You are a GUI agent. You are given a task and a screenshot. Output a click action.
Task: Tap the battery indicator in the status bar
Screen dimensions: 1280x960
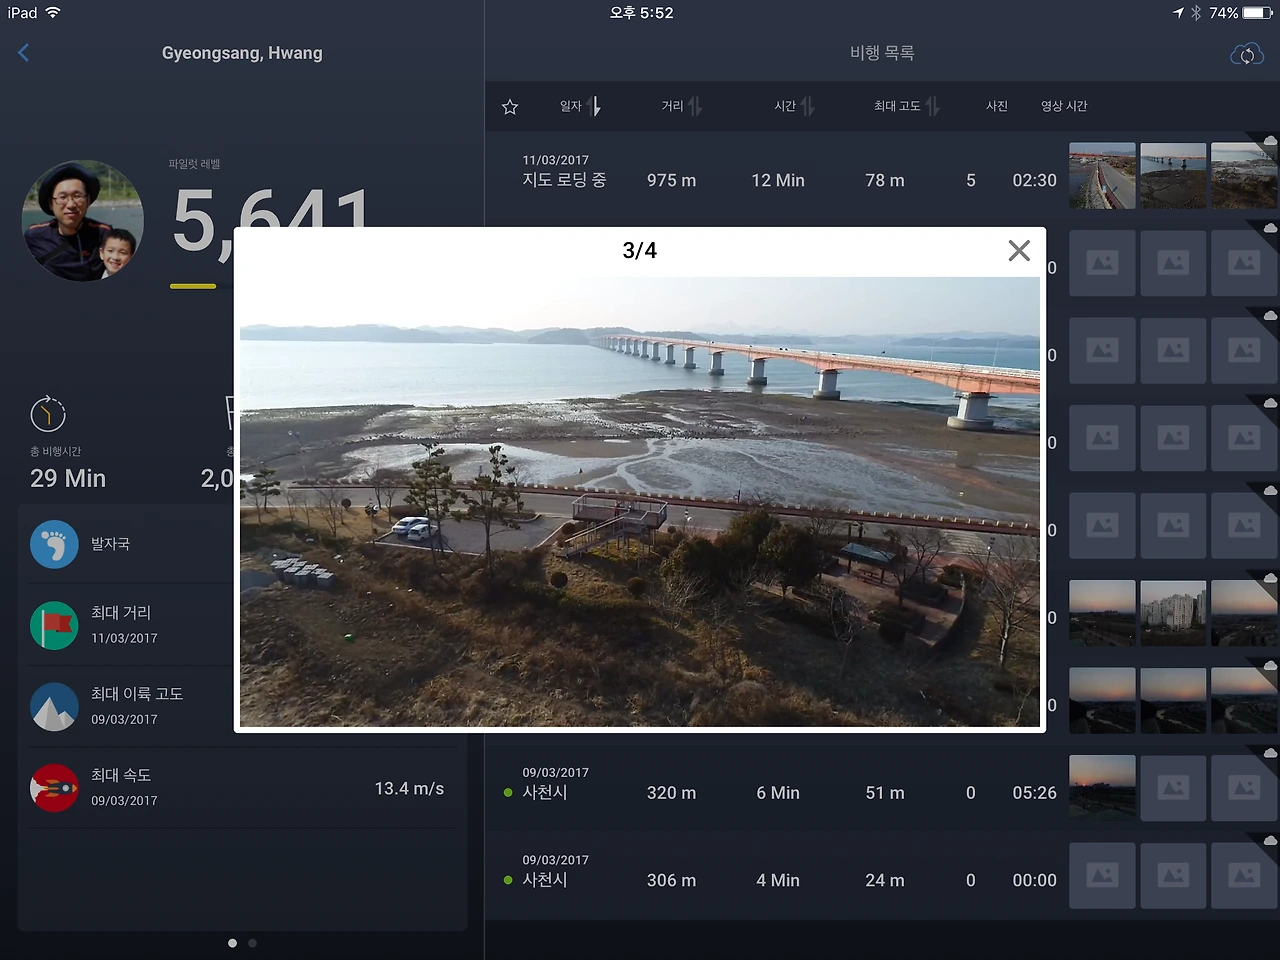coord(1258,13)
